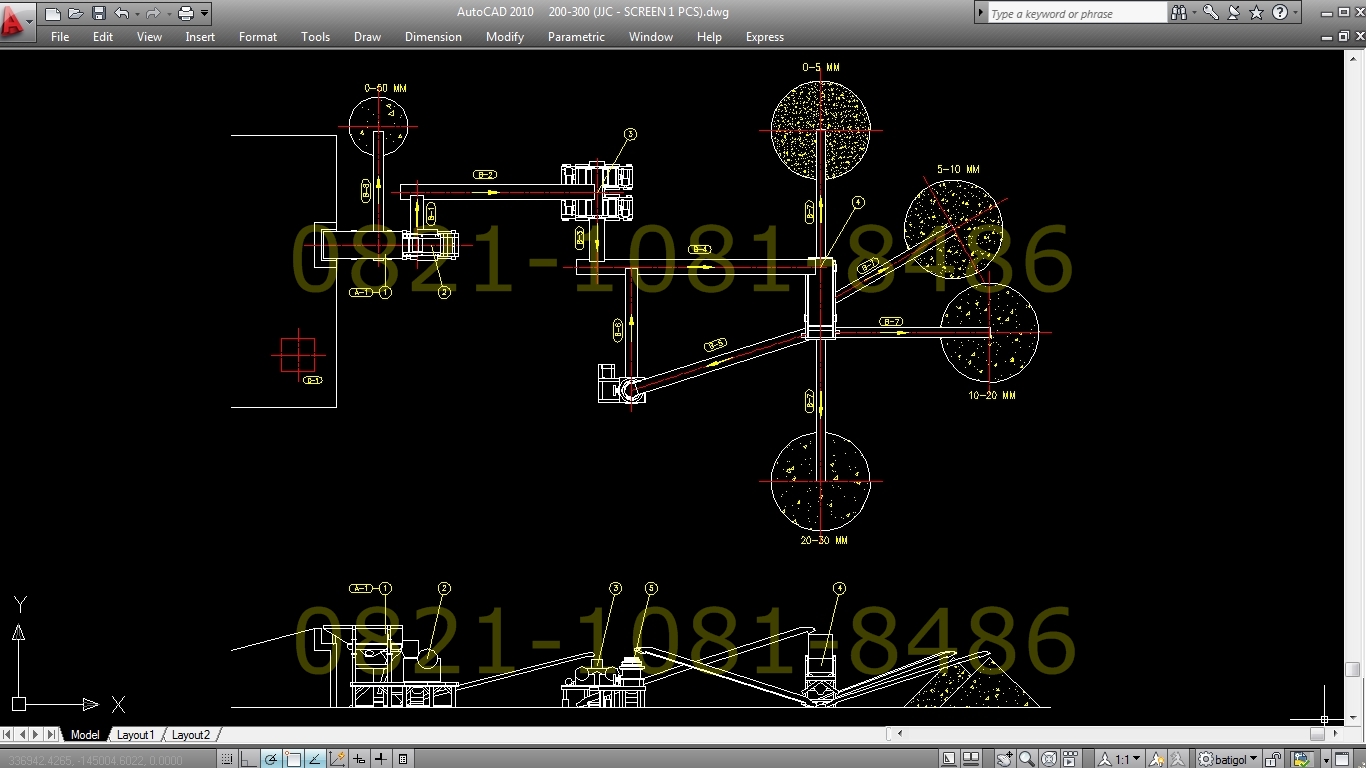Plot the drawing with the printer icon
Viewport: 1366px width, 768px height.
(186, 13)
